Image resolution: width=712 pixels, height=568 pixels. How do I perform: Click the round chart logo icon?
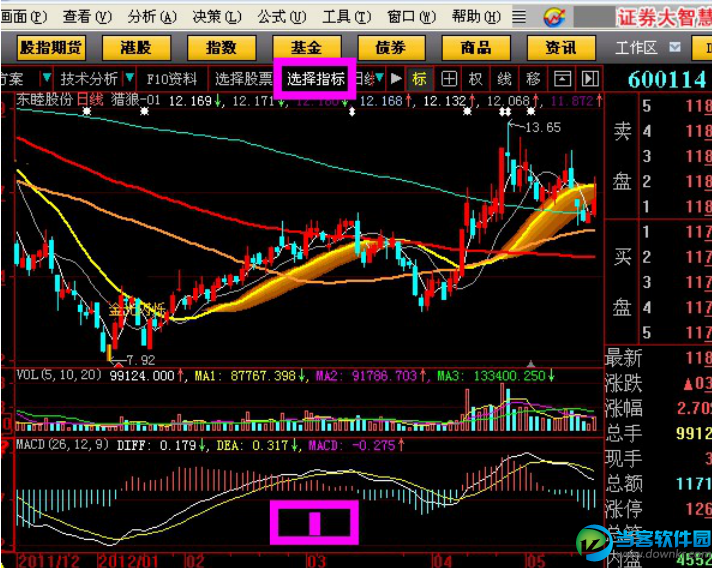click(554, 17)
